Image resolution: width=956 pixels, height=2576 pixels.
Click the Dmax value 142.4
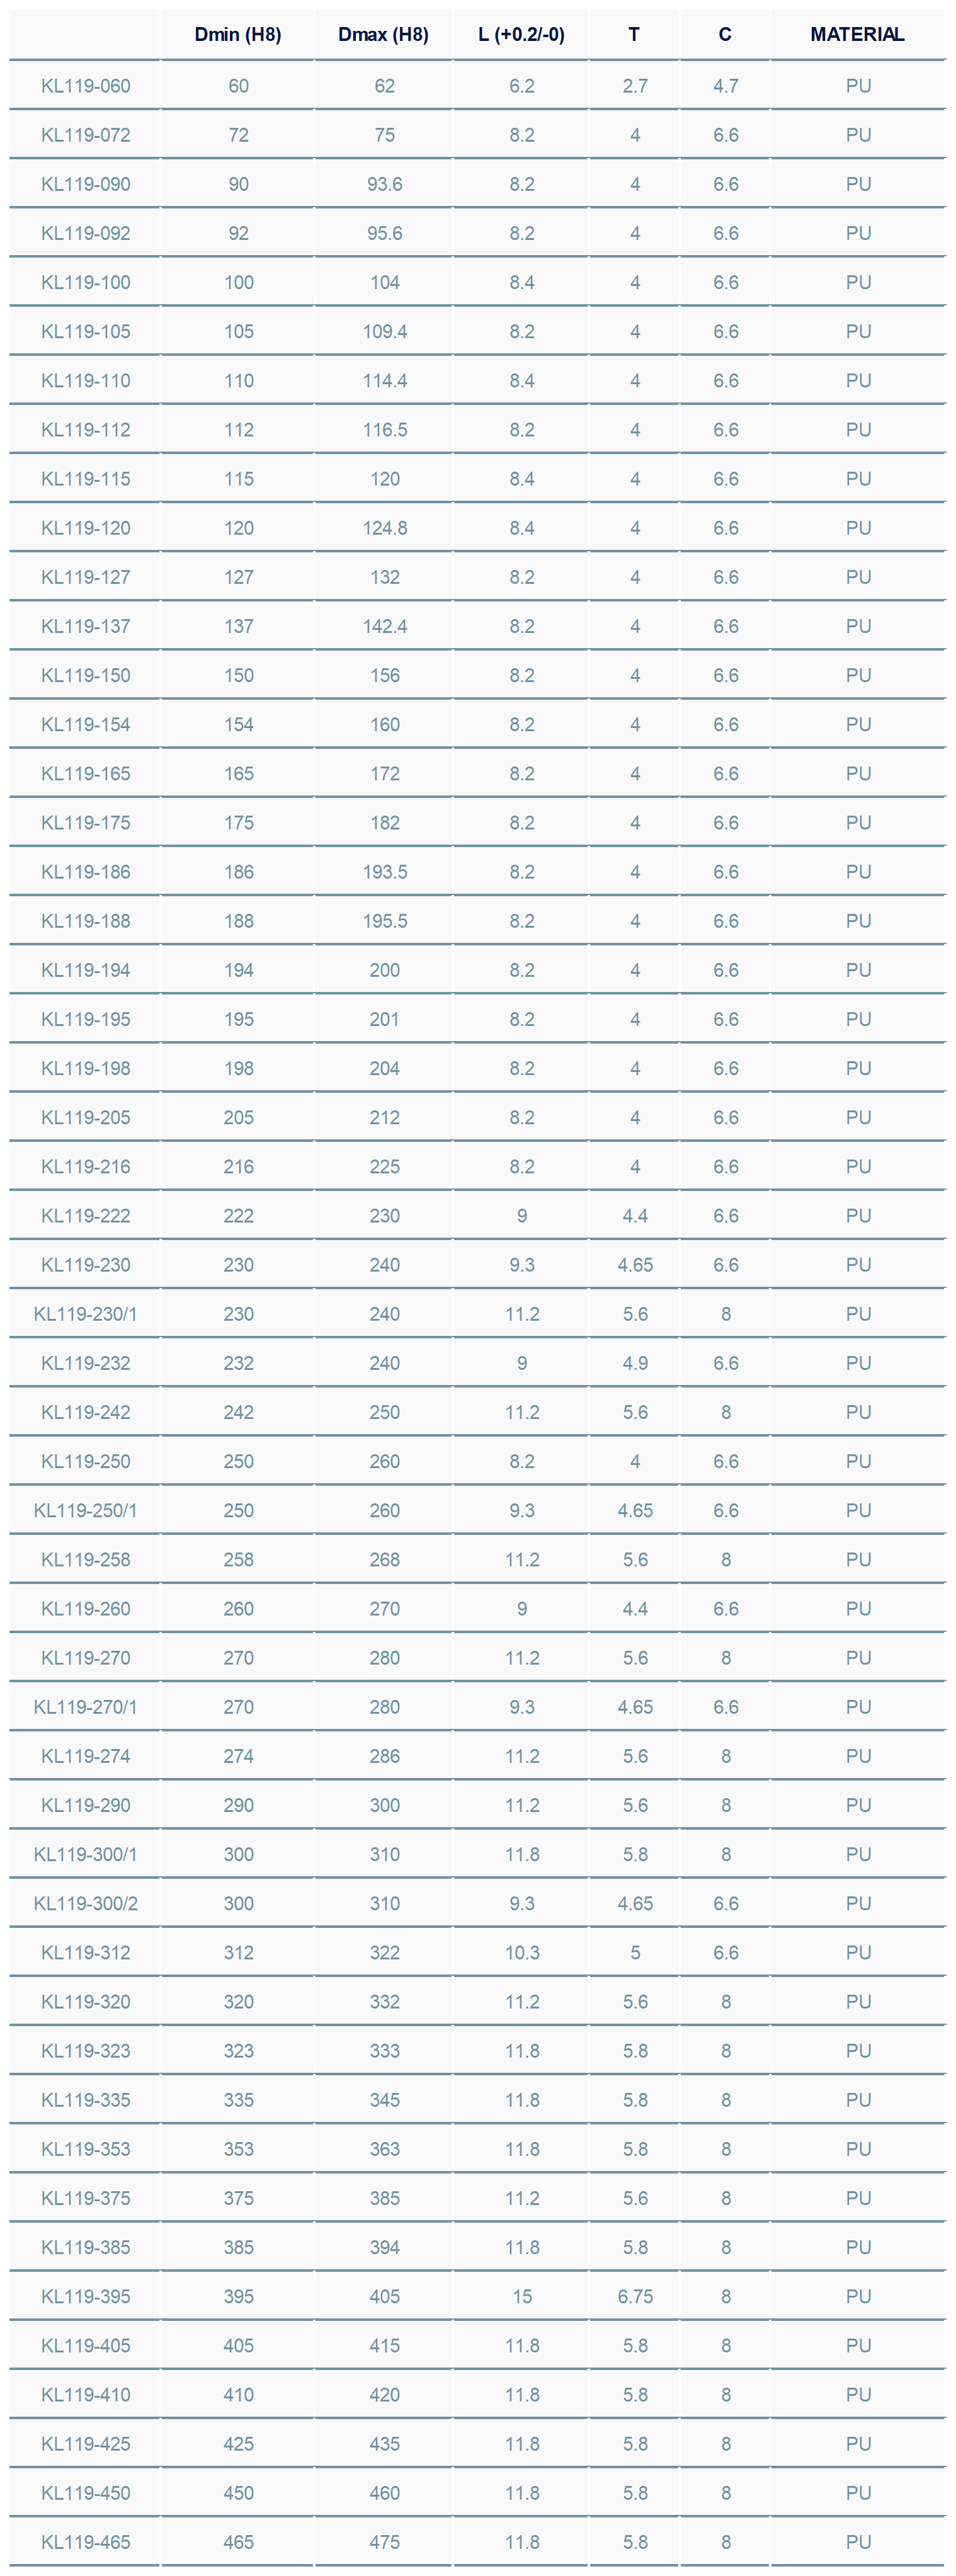pos(385,626)
